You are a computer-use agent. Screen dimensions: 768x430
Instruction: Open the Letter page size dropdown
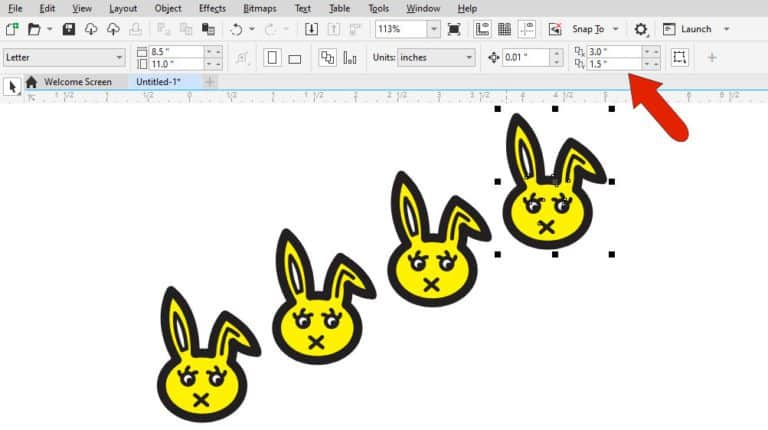pyautogui.click(x=119, y=58)
